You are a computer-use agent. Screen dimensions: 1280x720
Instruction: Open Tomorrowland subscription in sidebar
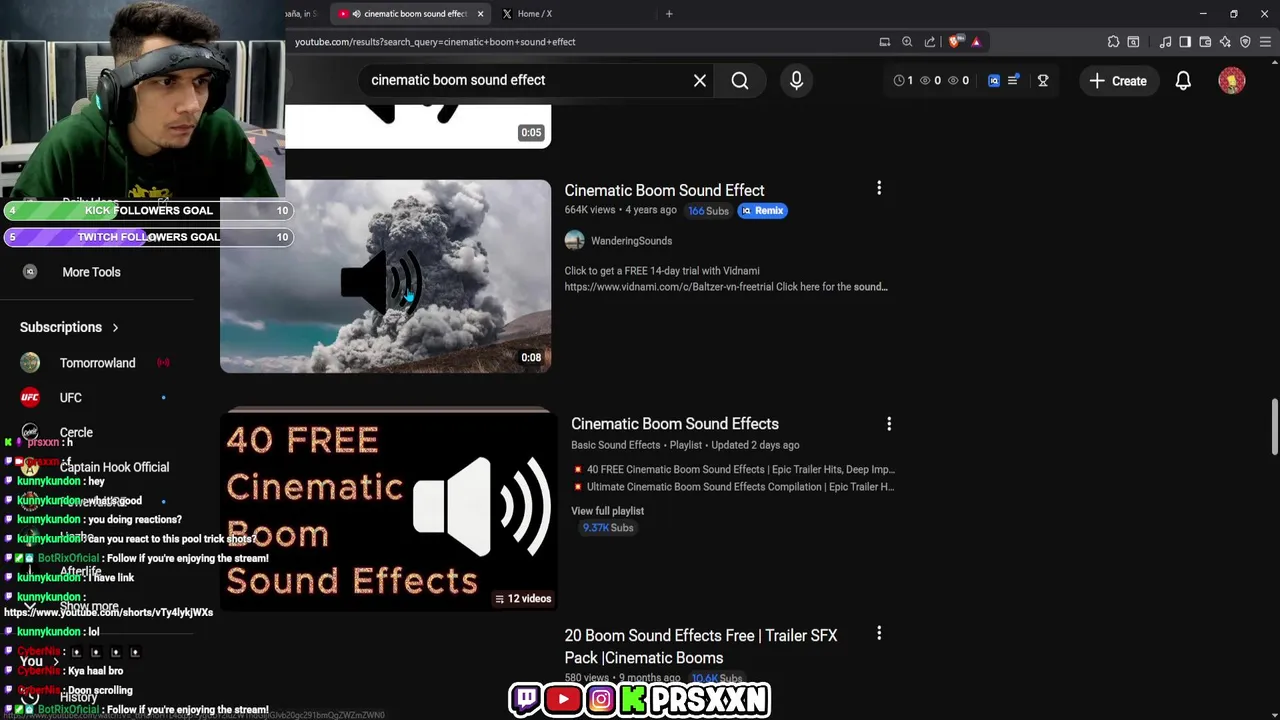coord(97,363)
